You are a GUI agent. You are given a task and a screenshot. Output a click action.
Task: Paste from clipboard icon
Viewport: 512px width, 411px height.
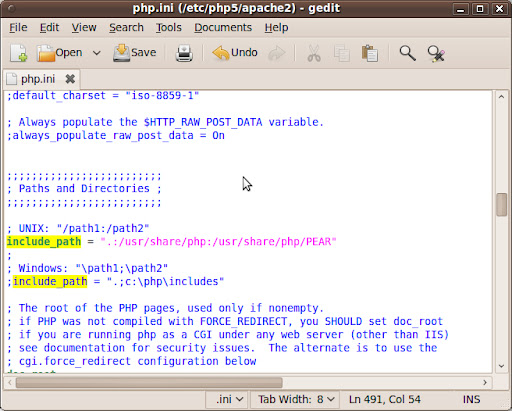[x=369, y=53]
